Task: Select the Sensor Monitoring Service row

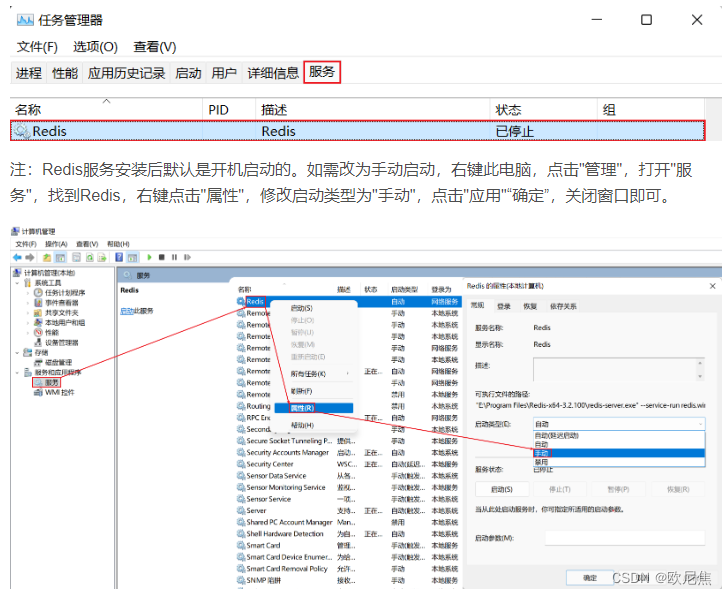Action: (349, 487)
